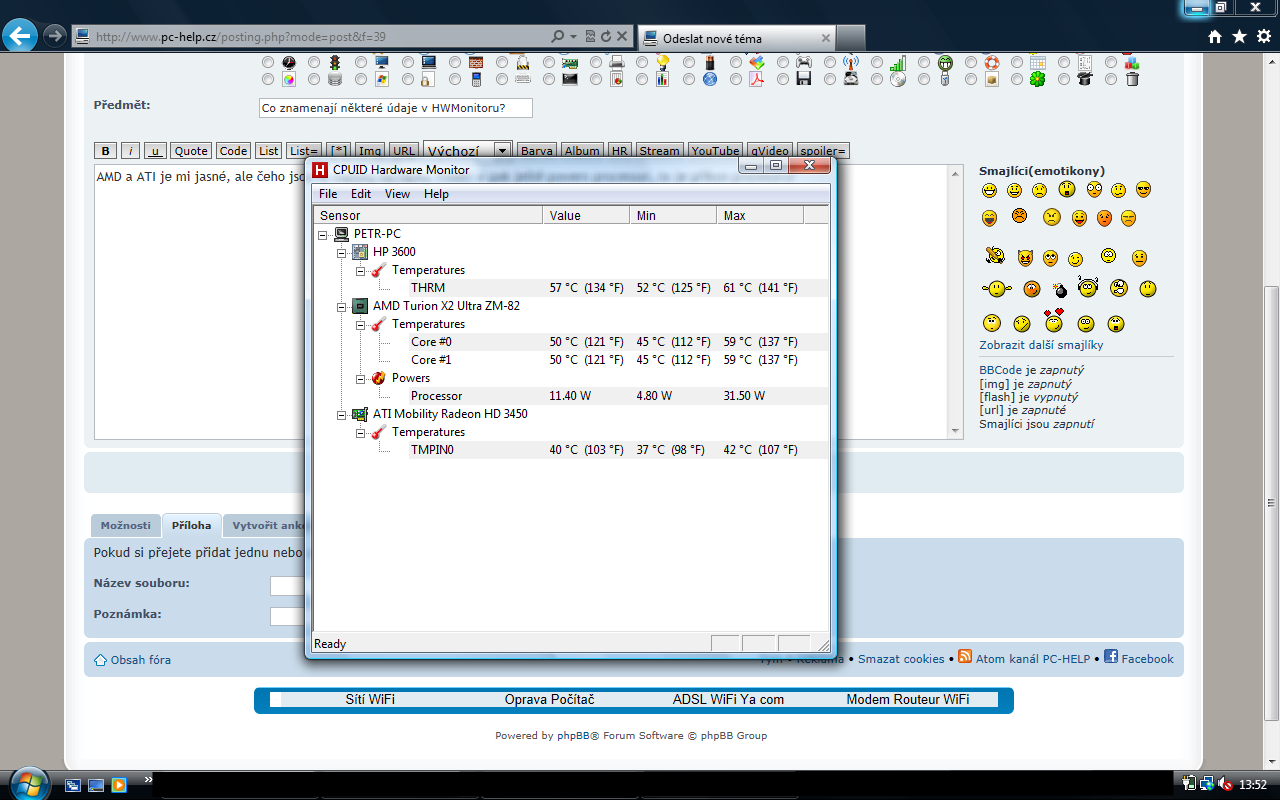Insert the tongue-out smiley
1280x800 pixels.
(1079, 218)
